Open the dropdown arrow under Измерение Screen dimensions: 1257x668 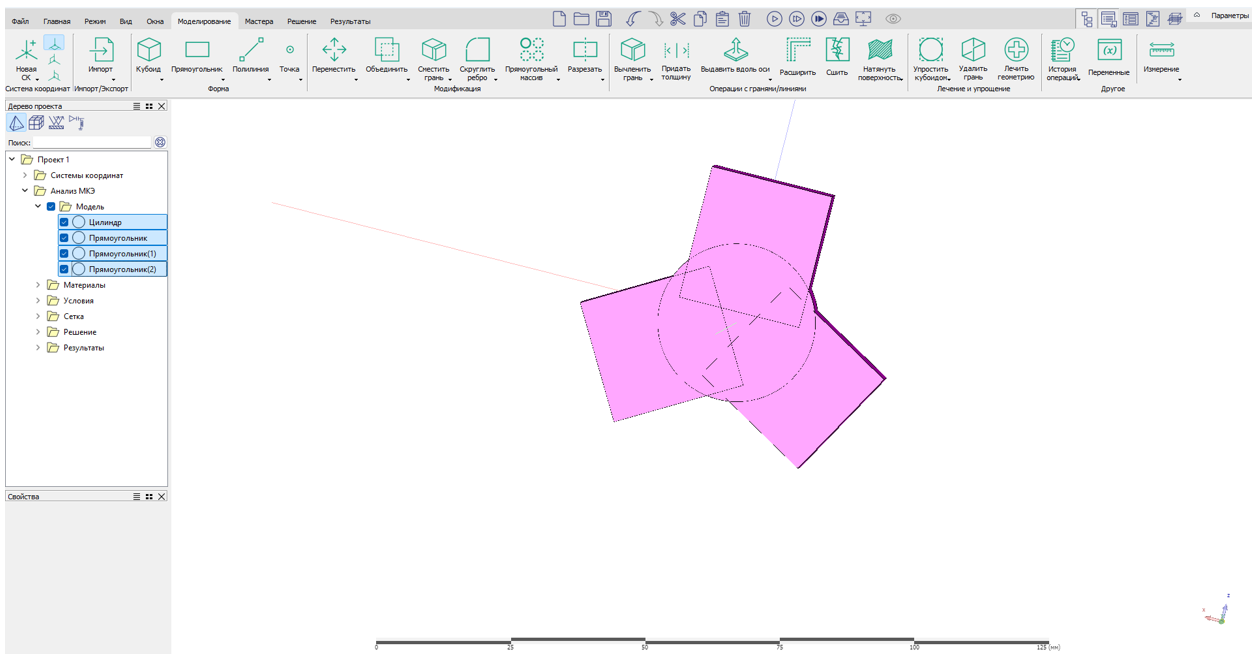1179,80
